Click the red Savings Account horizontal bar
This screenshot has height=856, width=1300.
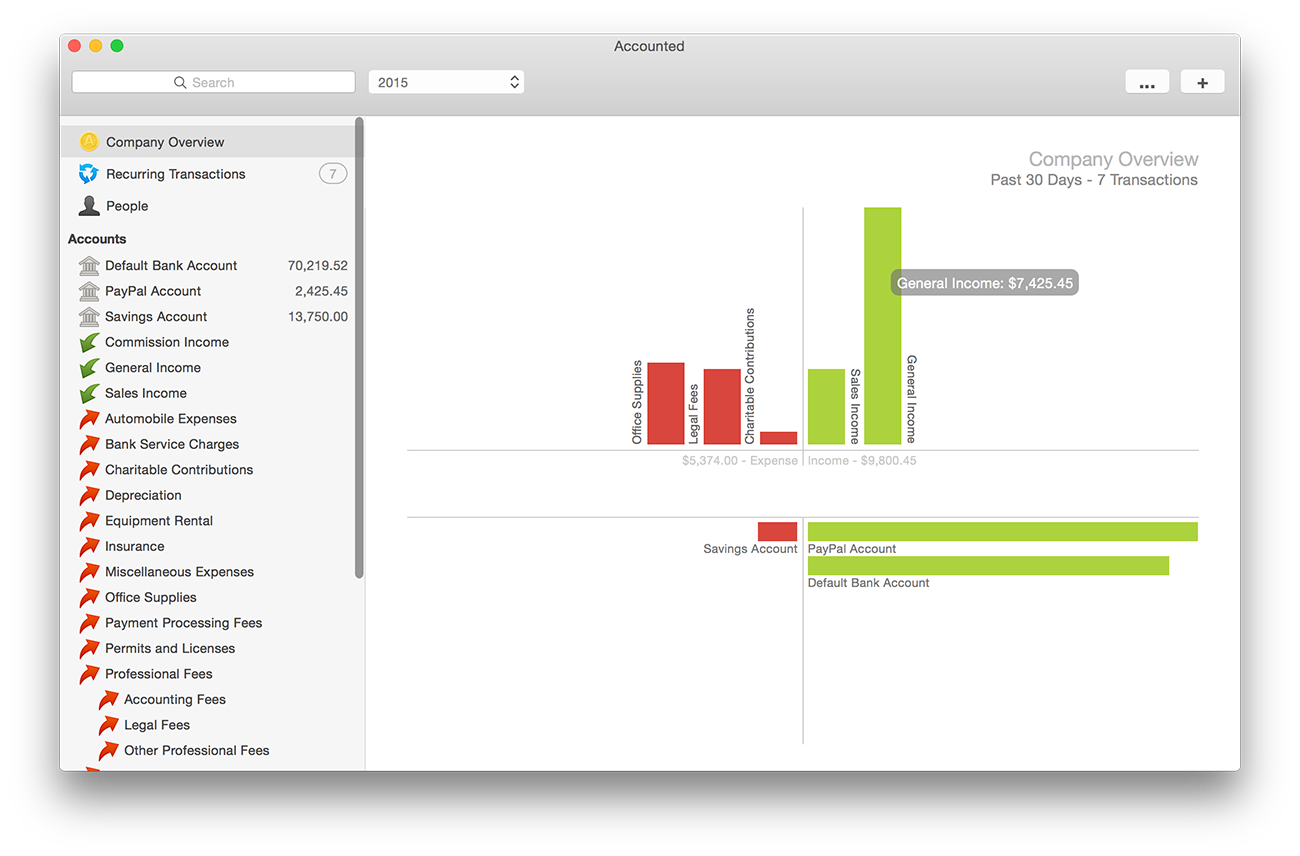(x=777, y=531)
